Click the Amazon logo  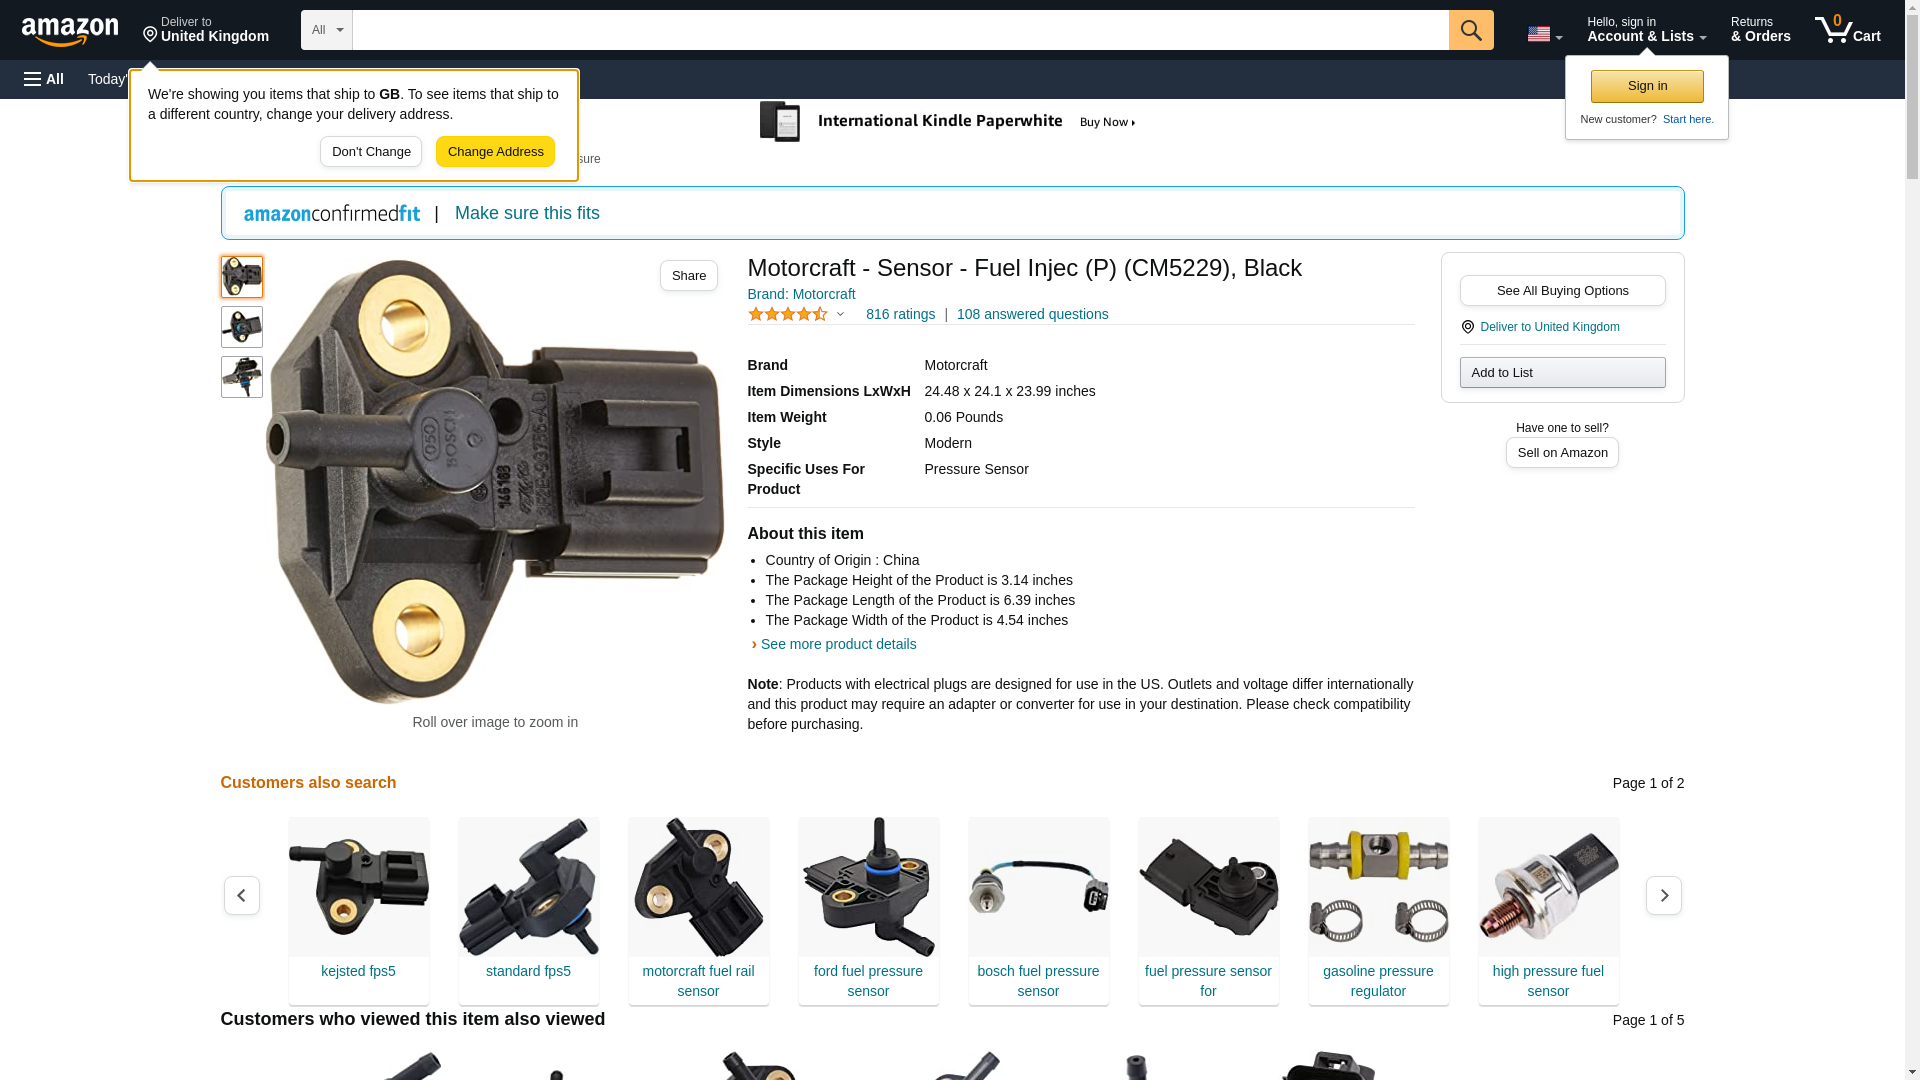coord(70,30)
